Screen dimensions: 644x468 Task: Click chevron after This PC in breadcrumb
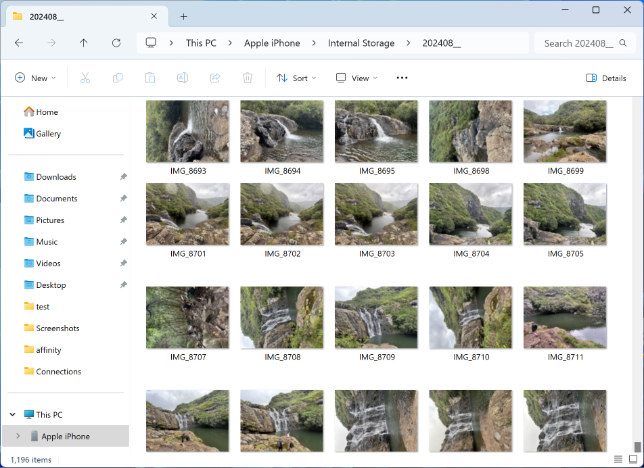pyautogui.click(x=230, y=43)
